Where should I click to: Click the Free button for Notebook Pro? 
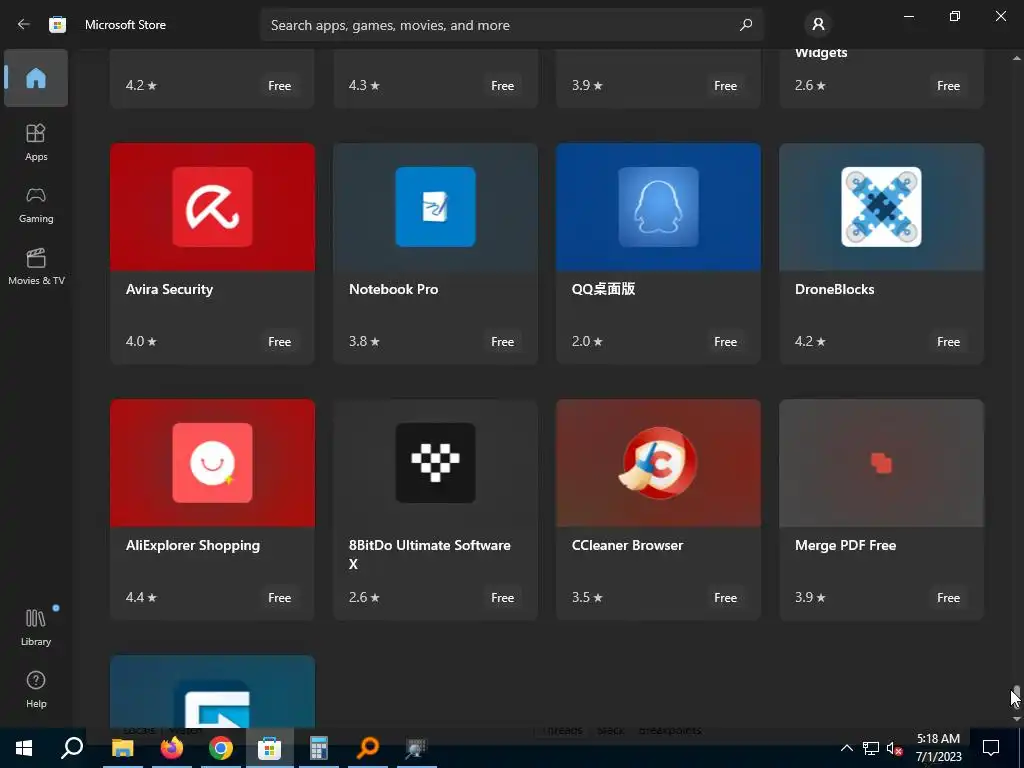(502, 342)
